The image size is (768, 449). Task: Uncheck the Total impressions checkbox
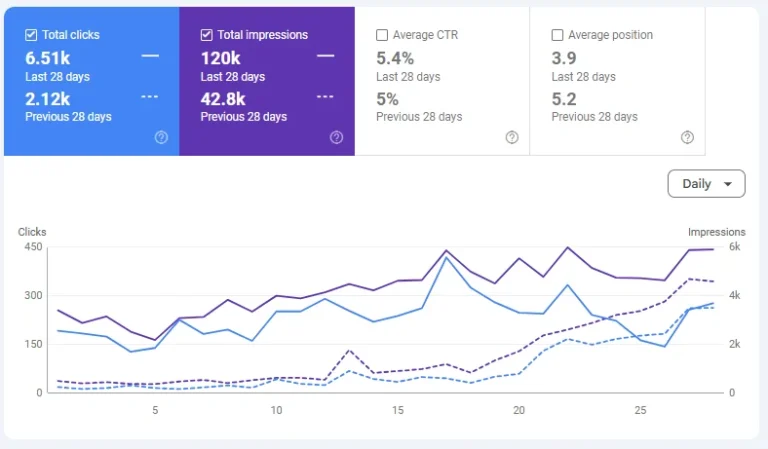(207, 35)
